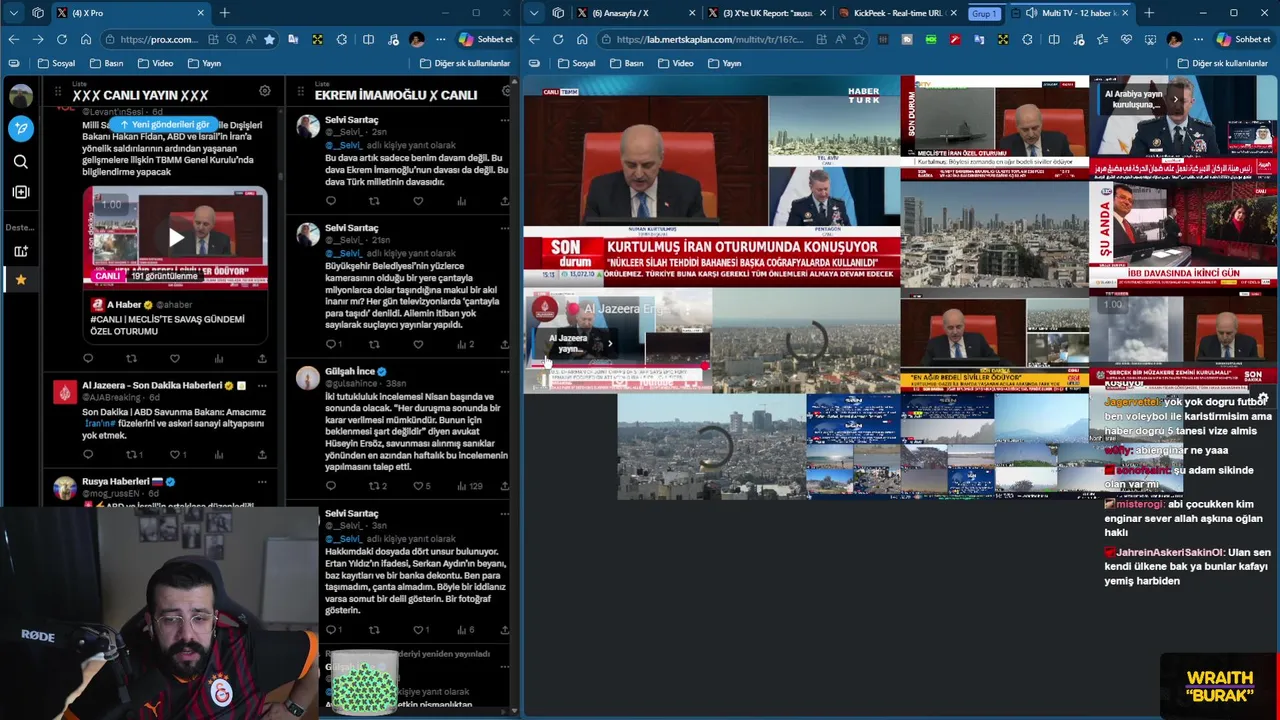Like the Al Jazeera ABD Savunma Bakanı post
The image size is (1280, 720).
pyautogui.click(x=174, y=454)
